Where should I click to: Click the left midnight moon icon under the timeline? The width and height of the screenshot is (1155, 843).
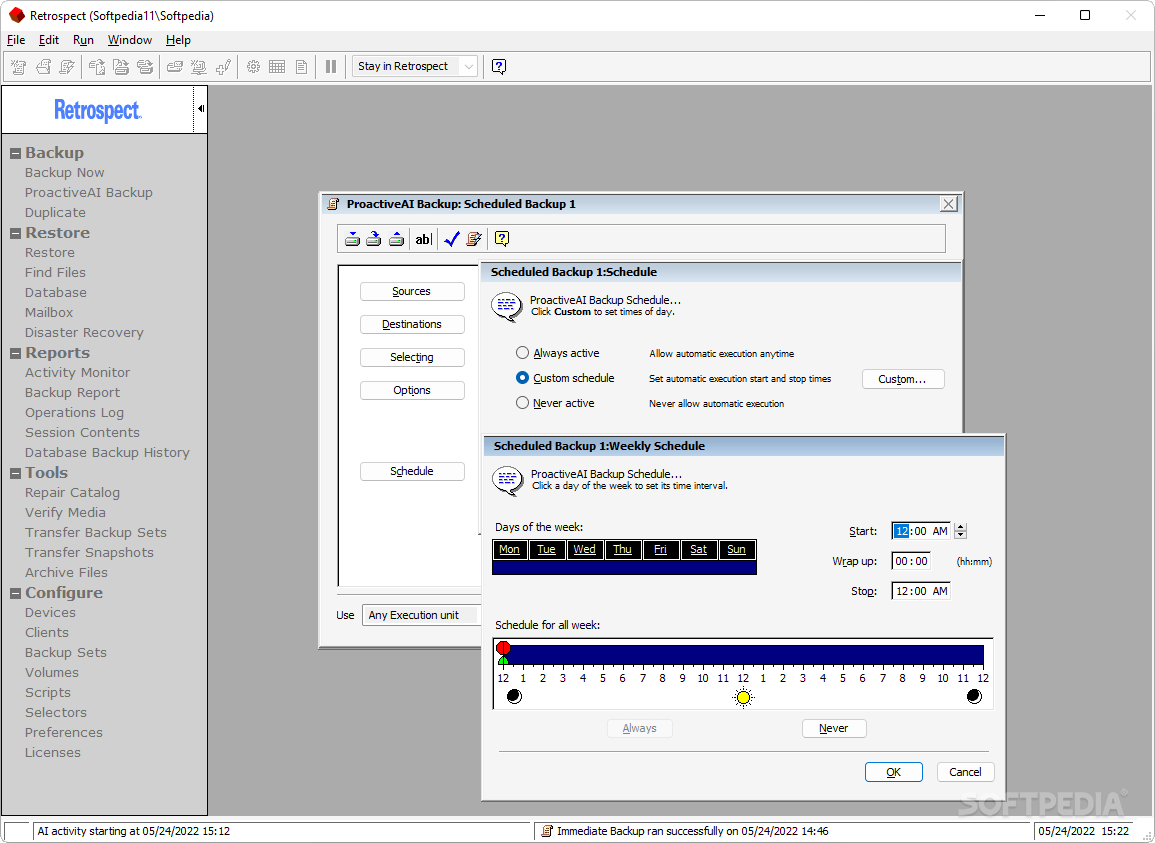click(x=514, y=696)
